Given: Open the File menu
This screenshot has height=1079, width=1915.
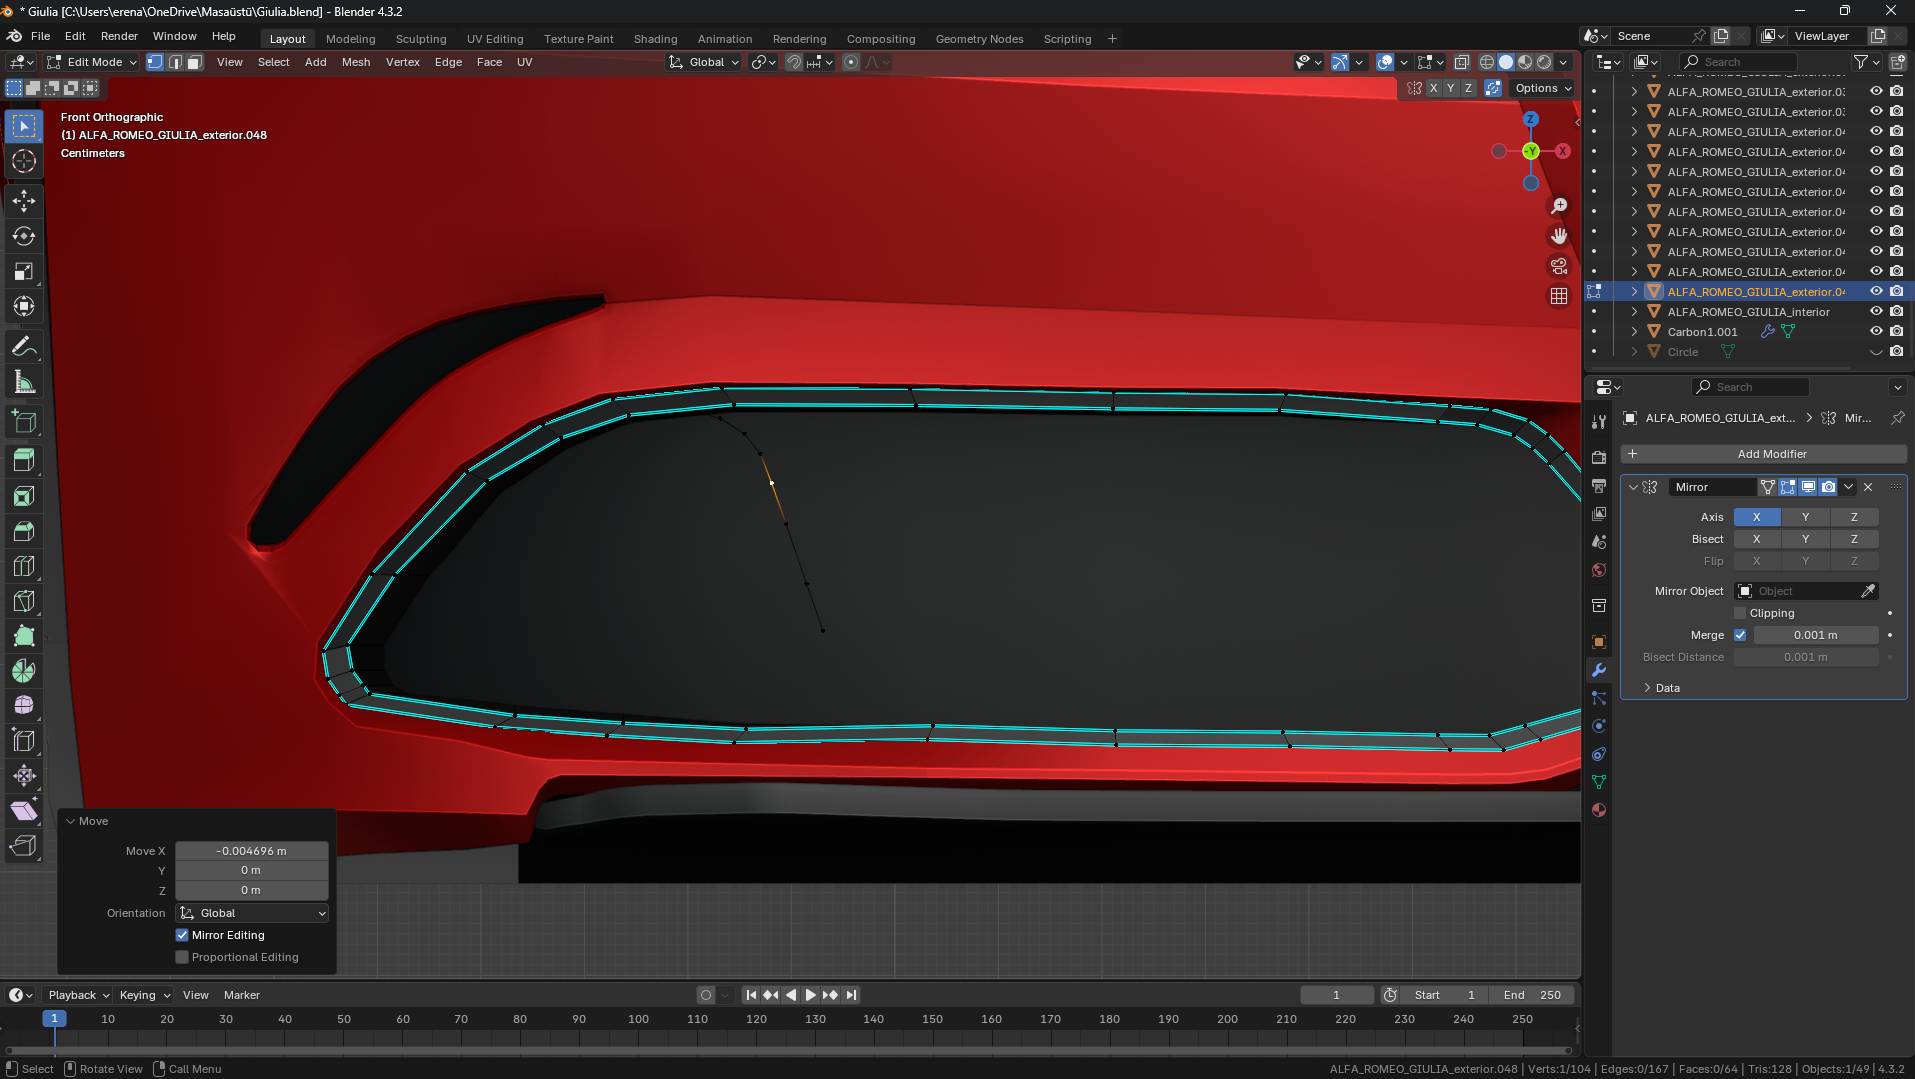Looking at the screenshot, I should [x=40, y=36].
